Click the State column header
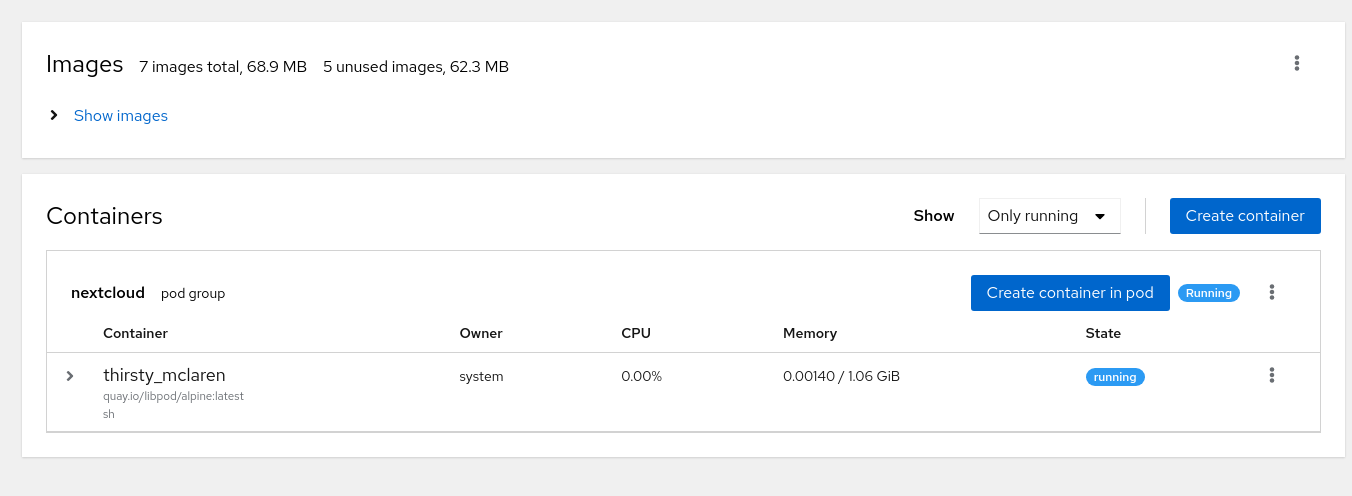Viewport: 1352px width, 496px height. coord(1103,333)
